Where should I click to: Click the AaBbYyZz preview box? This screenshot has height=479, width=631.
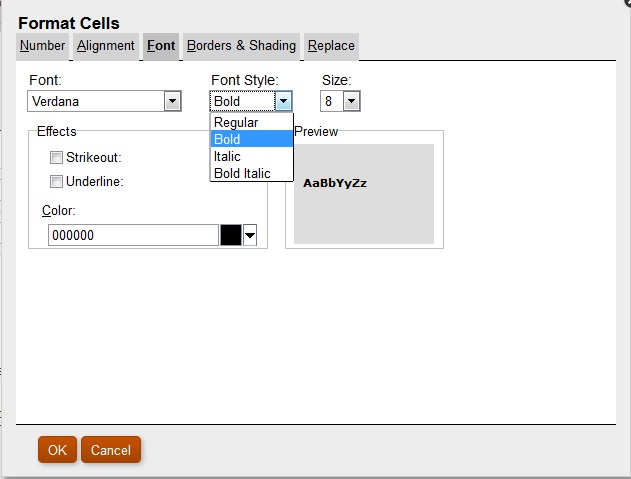pyautogui.click(x=364, y=194)
